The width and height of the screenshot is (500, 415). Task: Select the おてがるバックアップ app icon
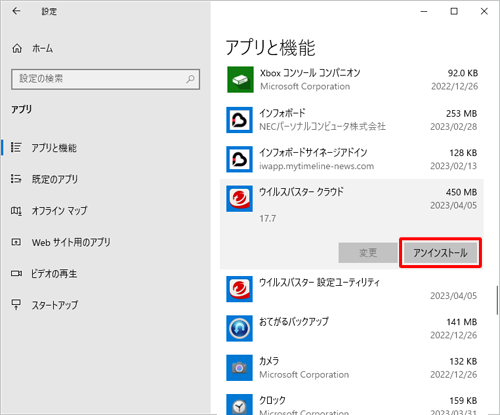pyautogui.click(x=240, y=328)
